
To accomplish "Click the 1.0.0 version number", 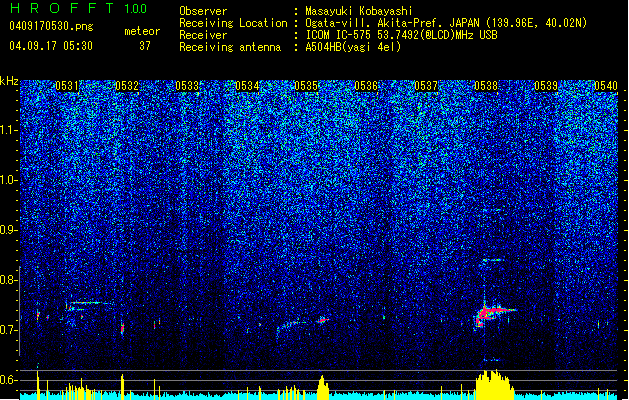I will pos(136,9).
